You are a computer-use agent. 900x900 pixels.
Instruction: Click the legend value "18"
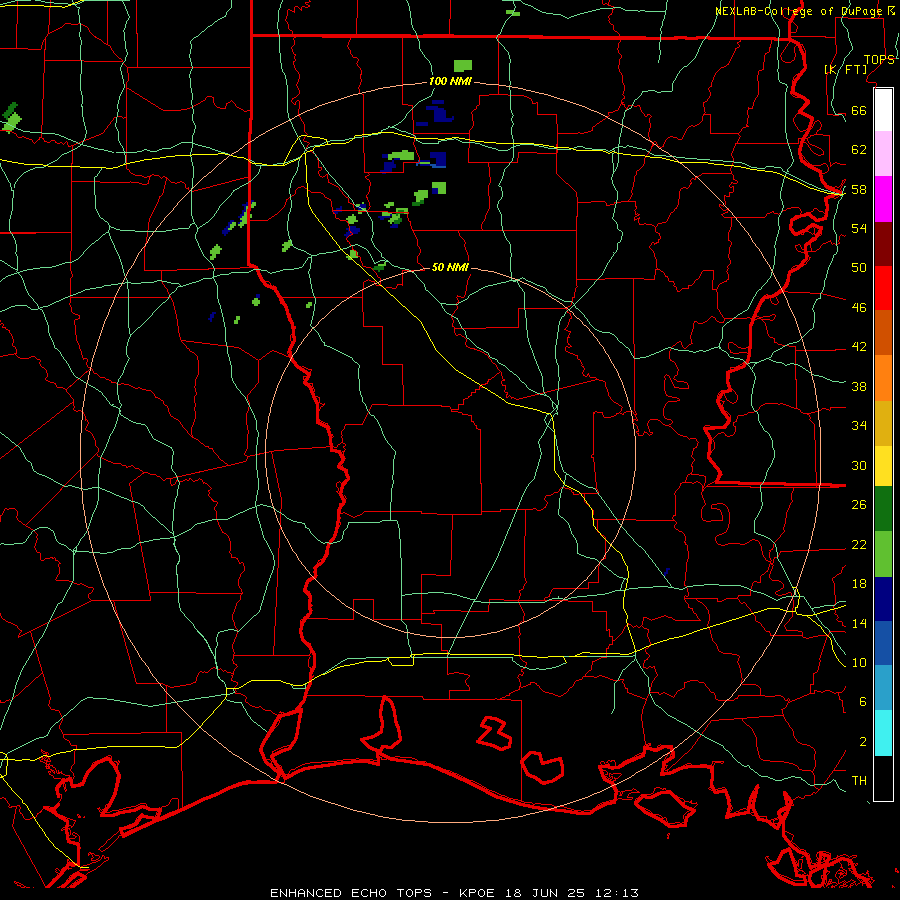tap(859, 584)
